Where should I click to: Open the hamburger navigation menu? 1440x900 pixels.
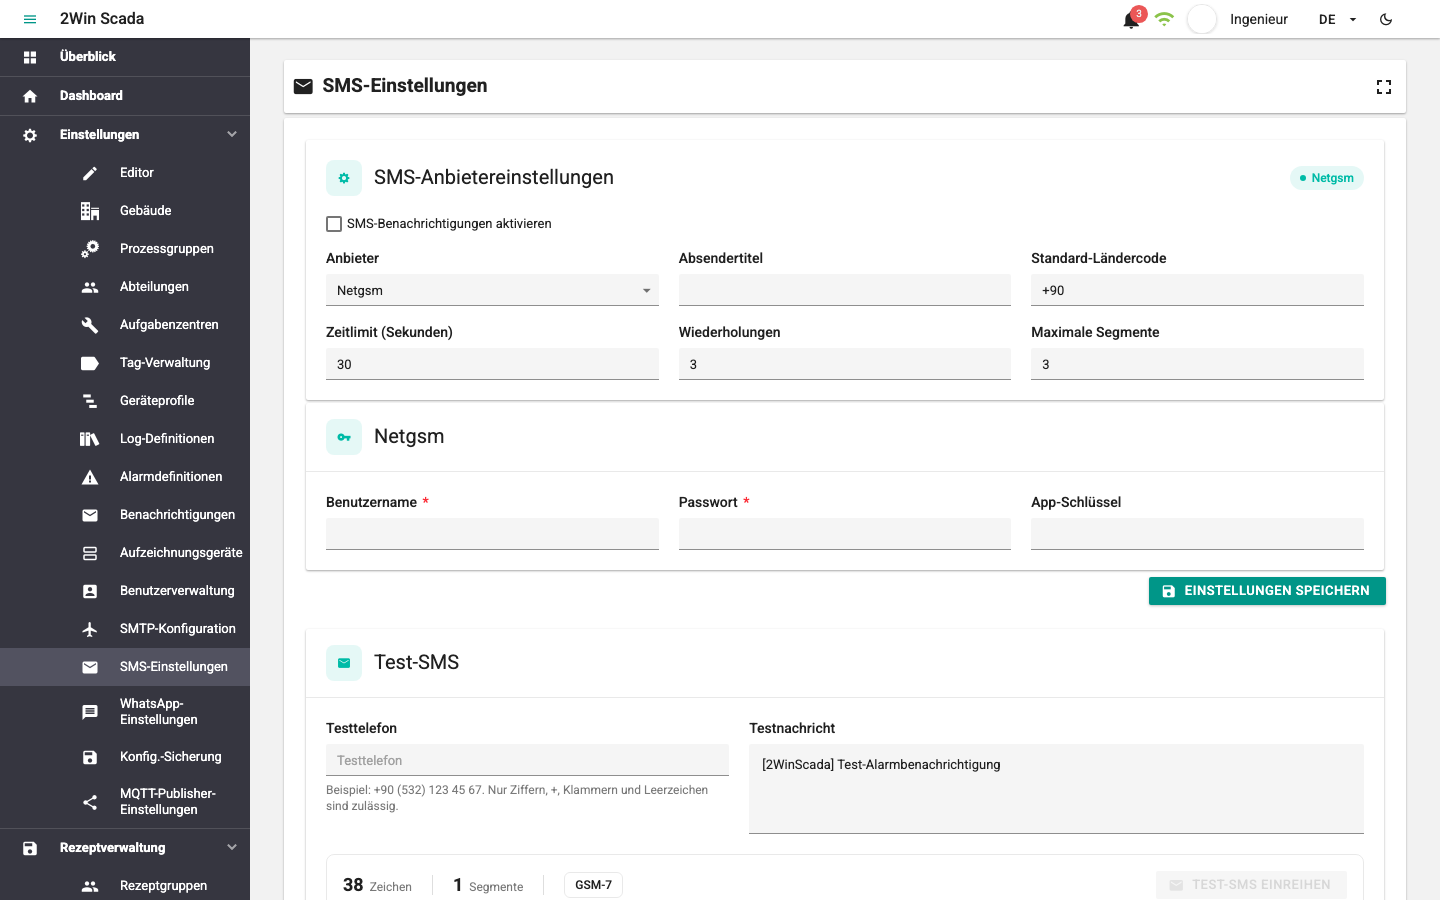point(30,19)
